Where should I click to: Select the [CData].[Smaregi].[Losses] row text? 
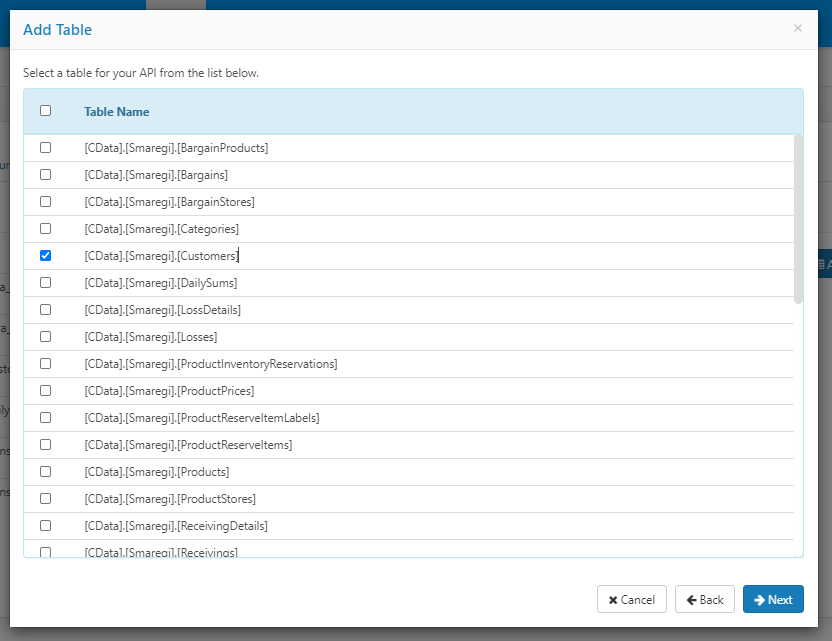[151, 337]
